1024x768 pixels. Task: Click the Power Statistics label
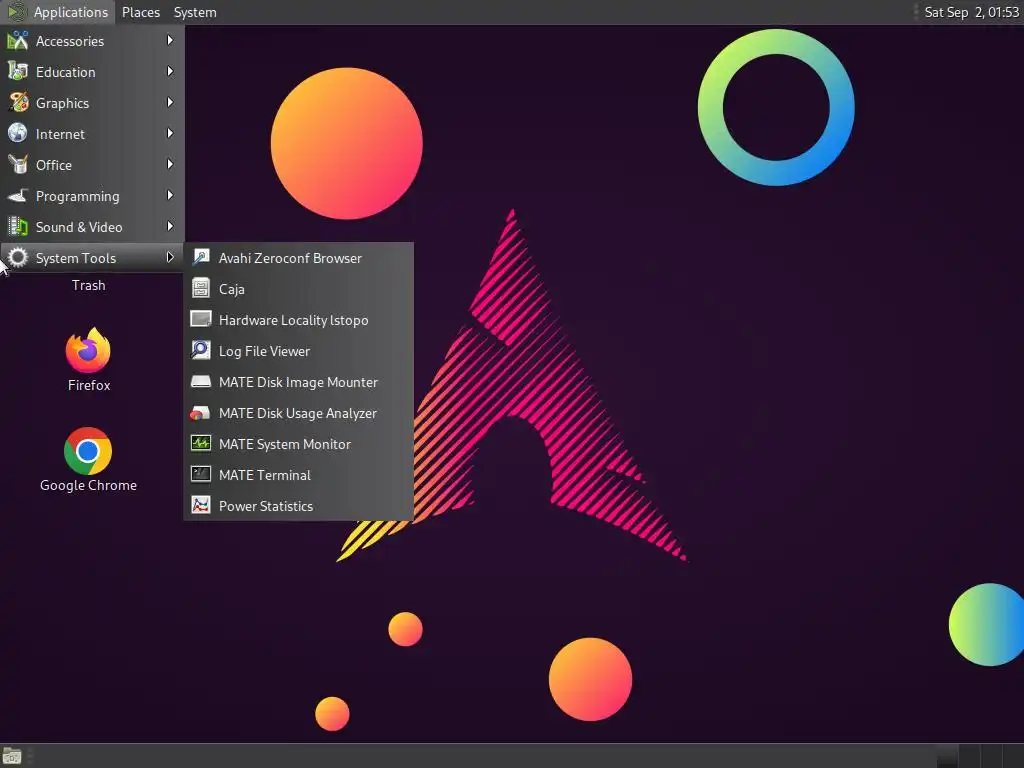pyautogui.click(x=266, y=506)
